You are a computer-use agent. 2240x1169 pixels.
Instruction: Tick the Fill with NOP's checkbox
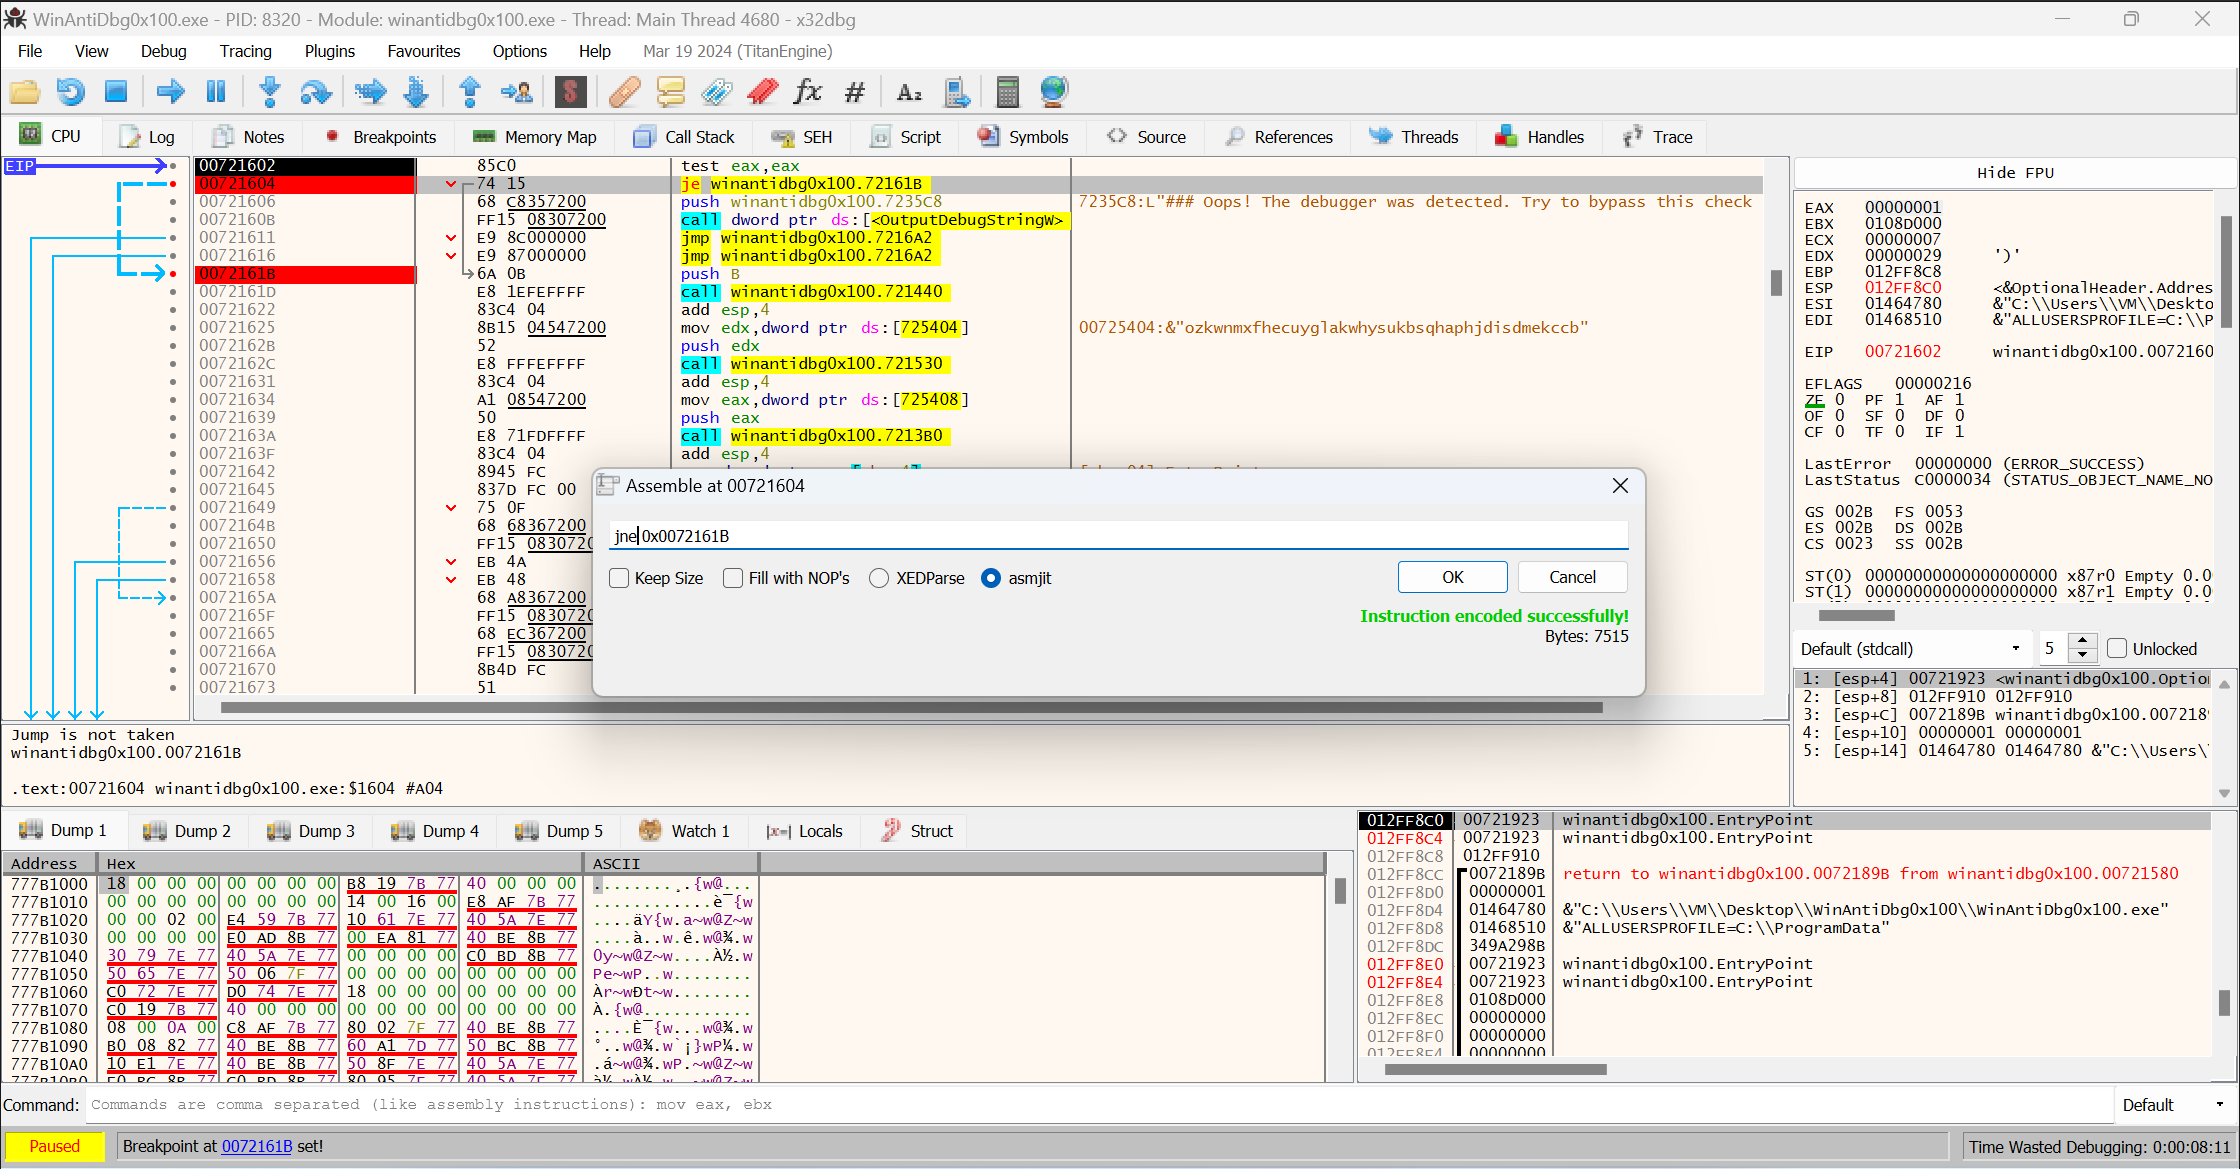coord(733,578)
